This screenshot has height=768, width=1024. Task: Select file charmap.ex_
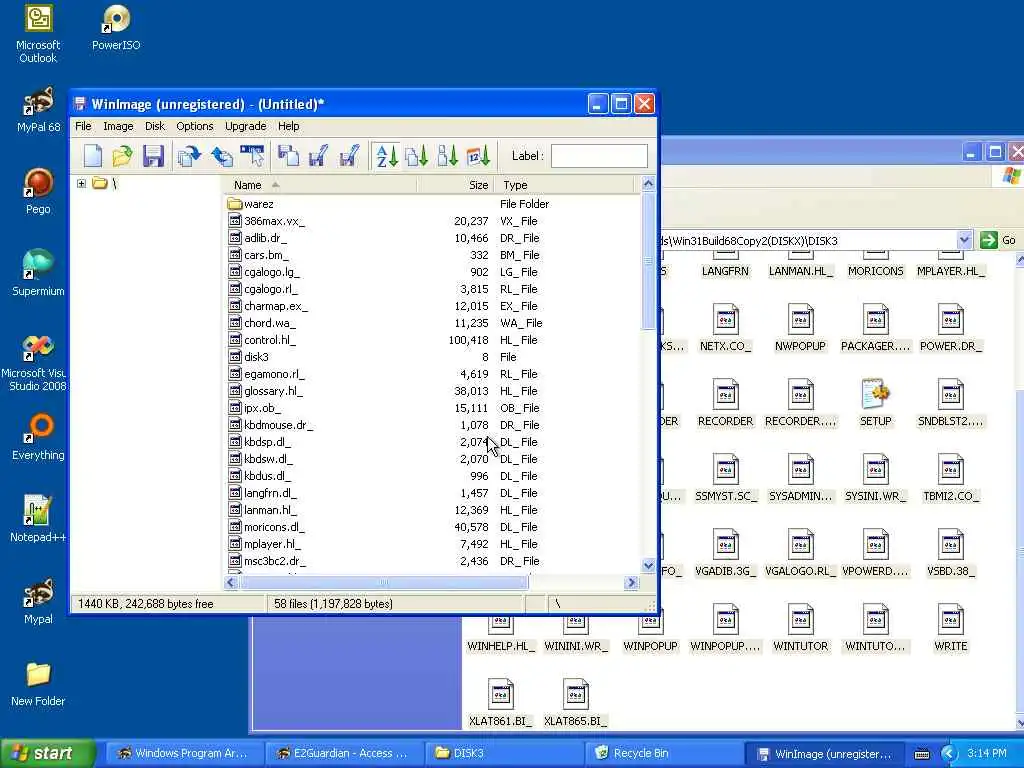(x=268, y=306)
